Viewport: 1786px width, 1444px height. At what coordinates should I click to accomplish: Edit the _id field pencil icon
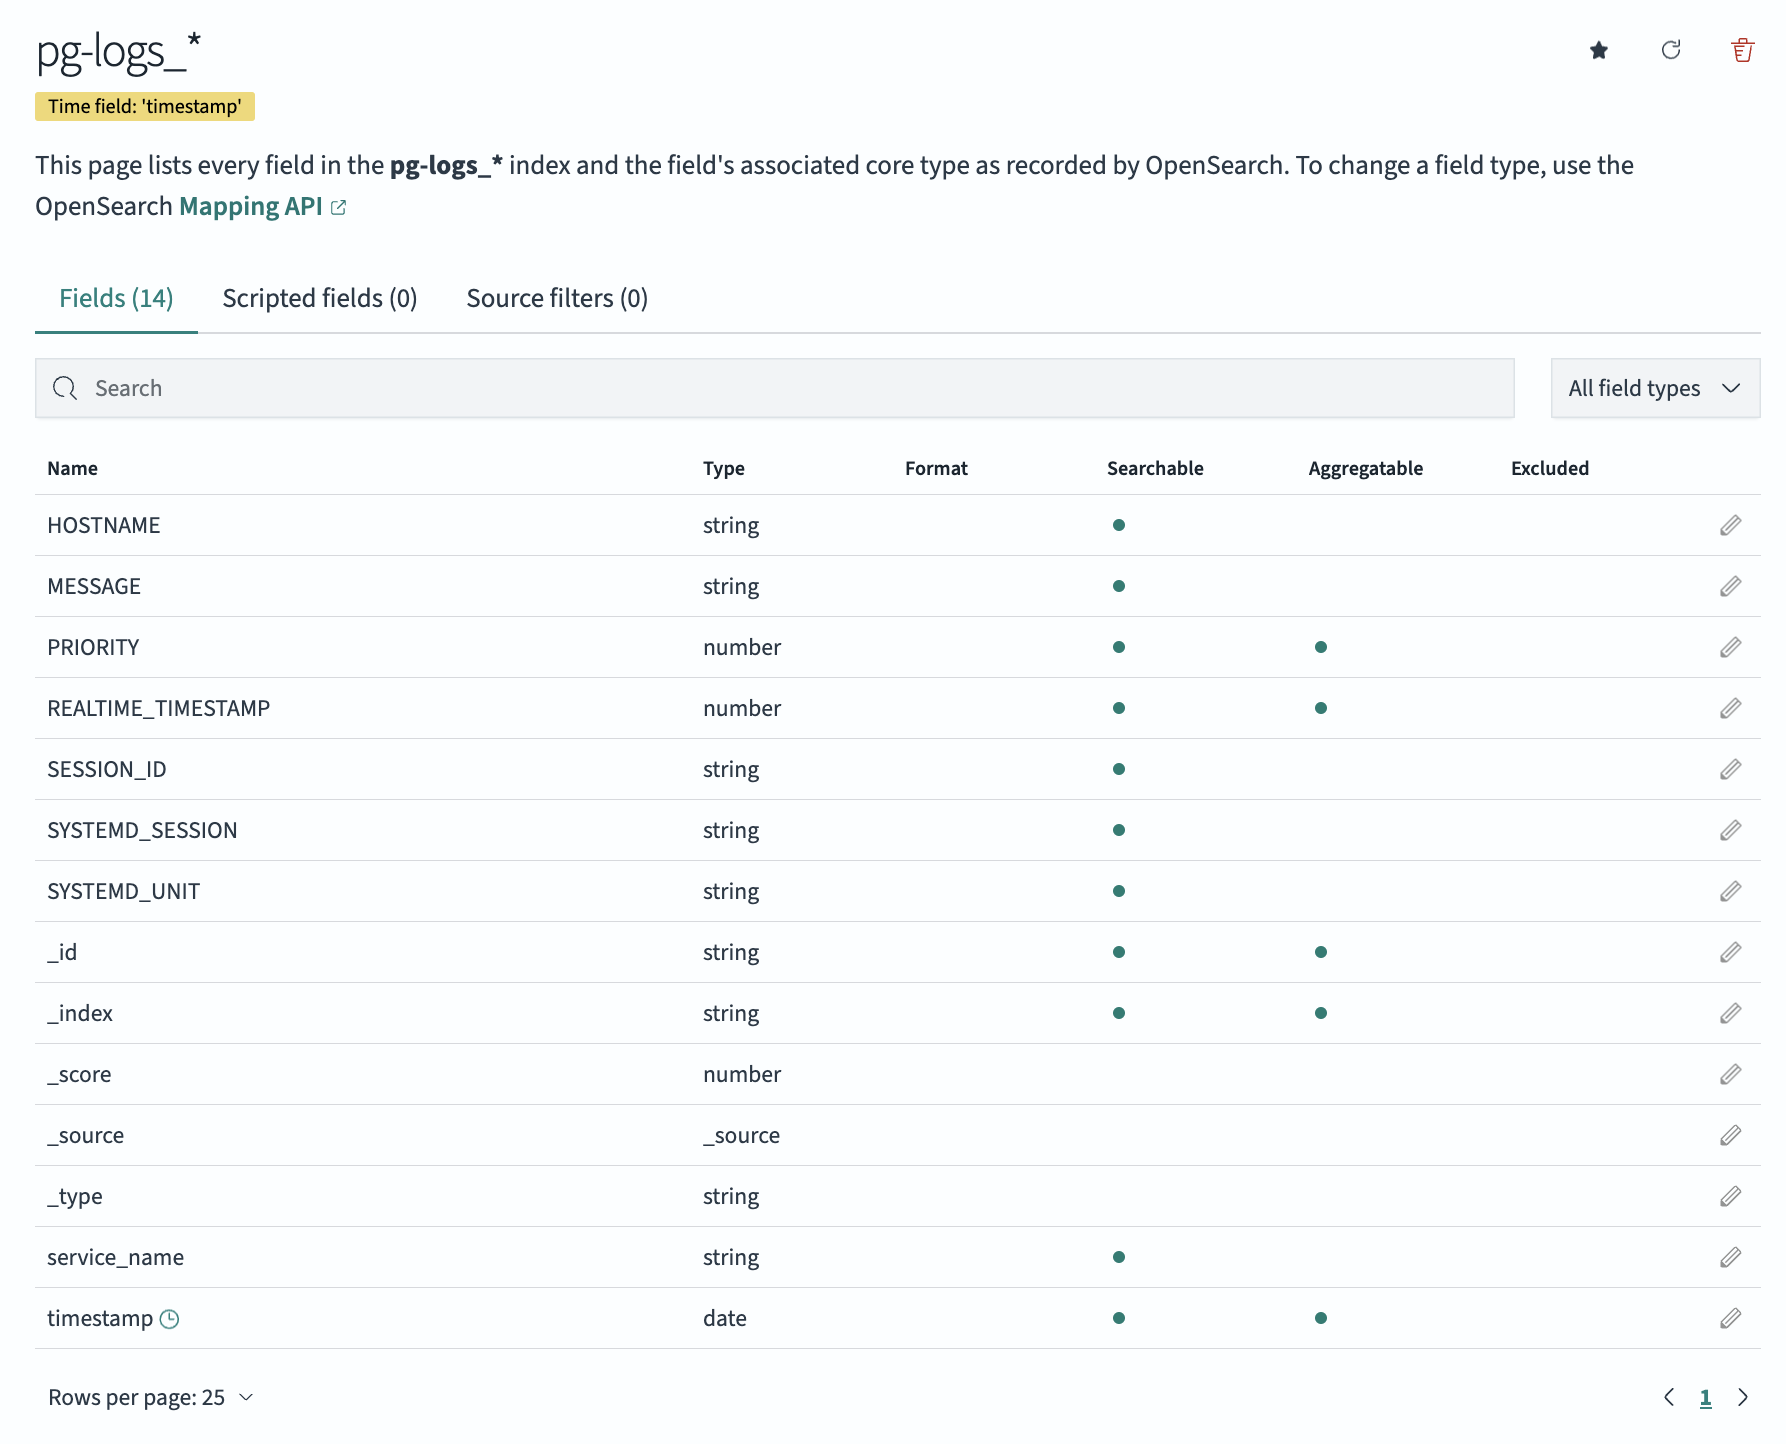click(1731, 952)
